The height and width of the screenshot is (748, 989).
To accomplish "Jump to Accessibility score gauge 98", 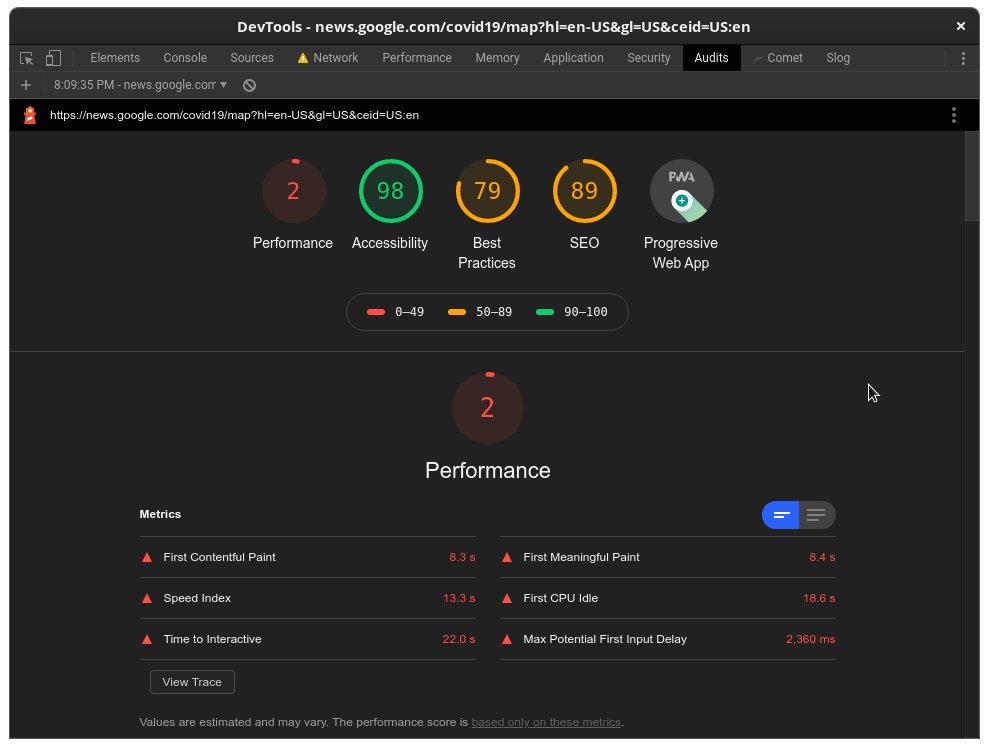I will coord(390,190).
